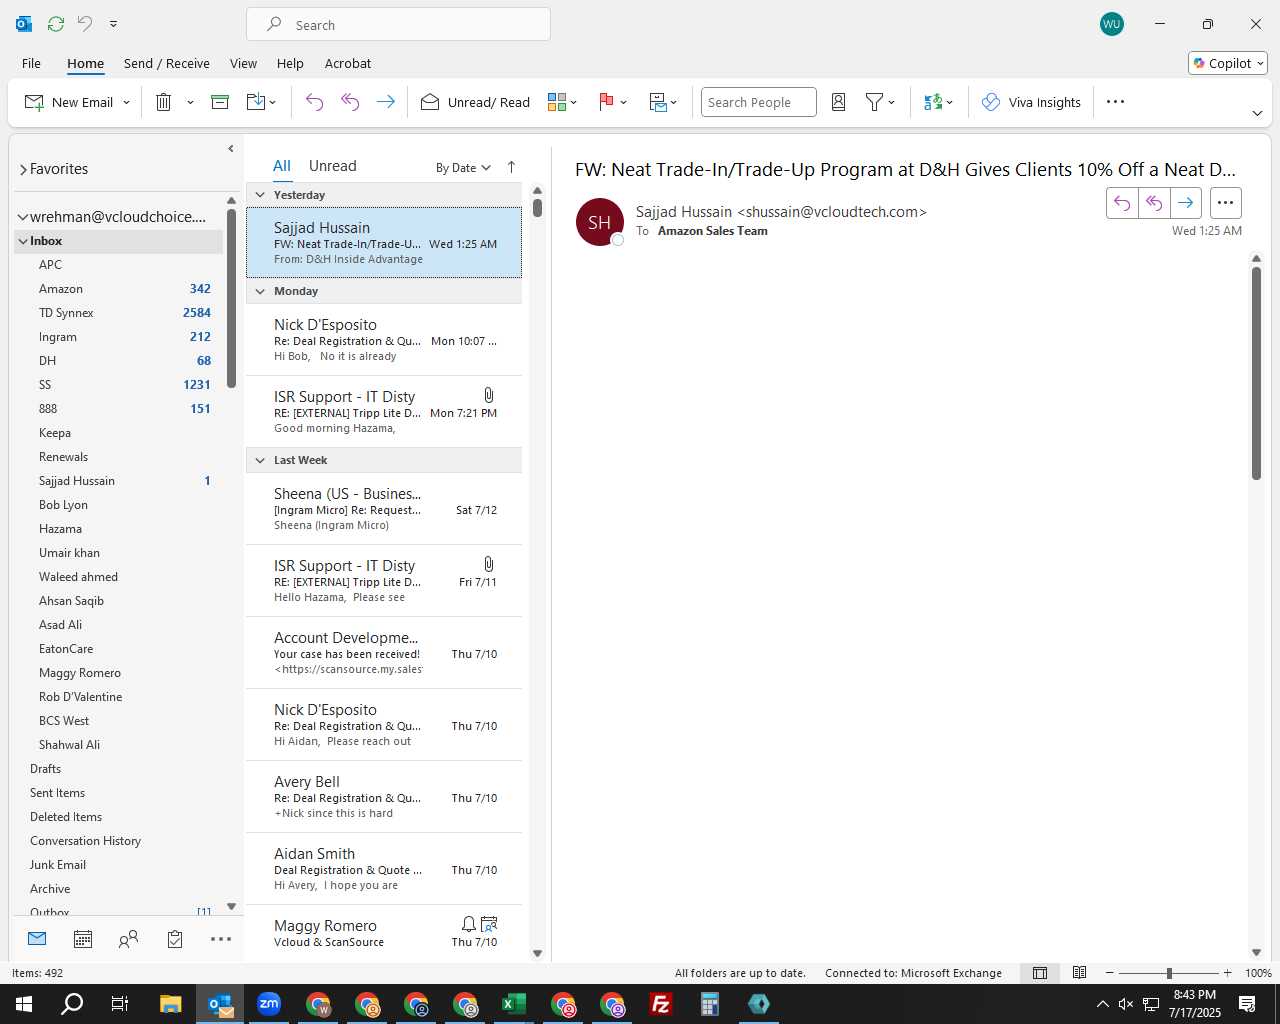Screen dimensions: 1280x1024
Task: Zoom out with the minus button
Action: click(1109, 973)
